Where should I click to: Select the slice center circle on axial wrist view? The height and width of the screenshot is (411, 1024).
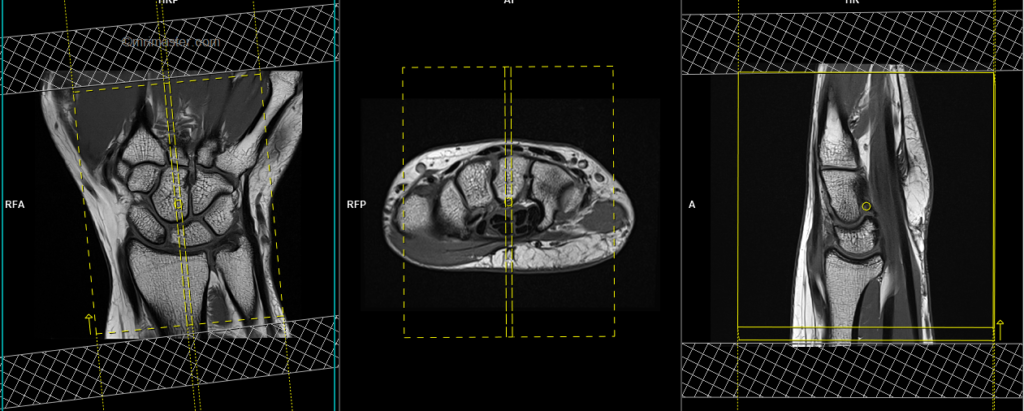pyautogui.click(x=509, y=203)
